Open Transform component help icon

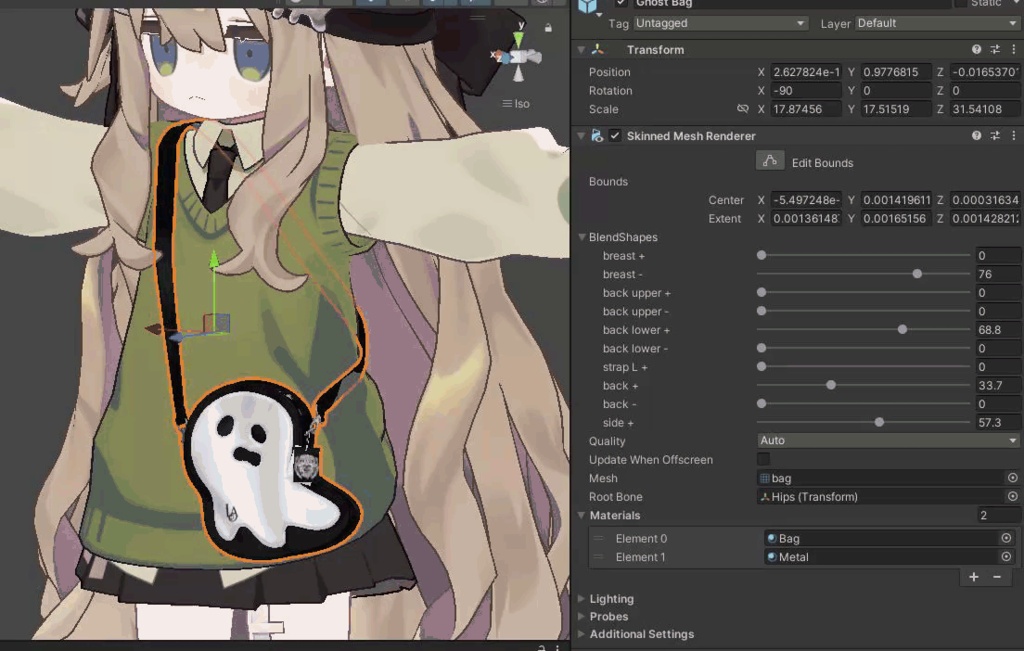click(976, 50)
